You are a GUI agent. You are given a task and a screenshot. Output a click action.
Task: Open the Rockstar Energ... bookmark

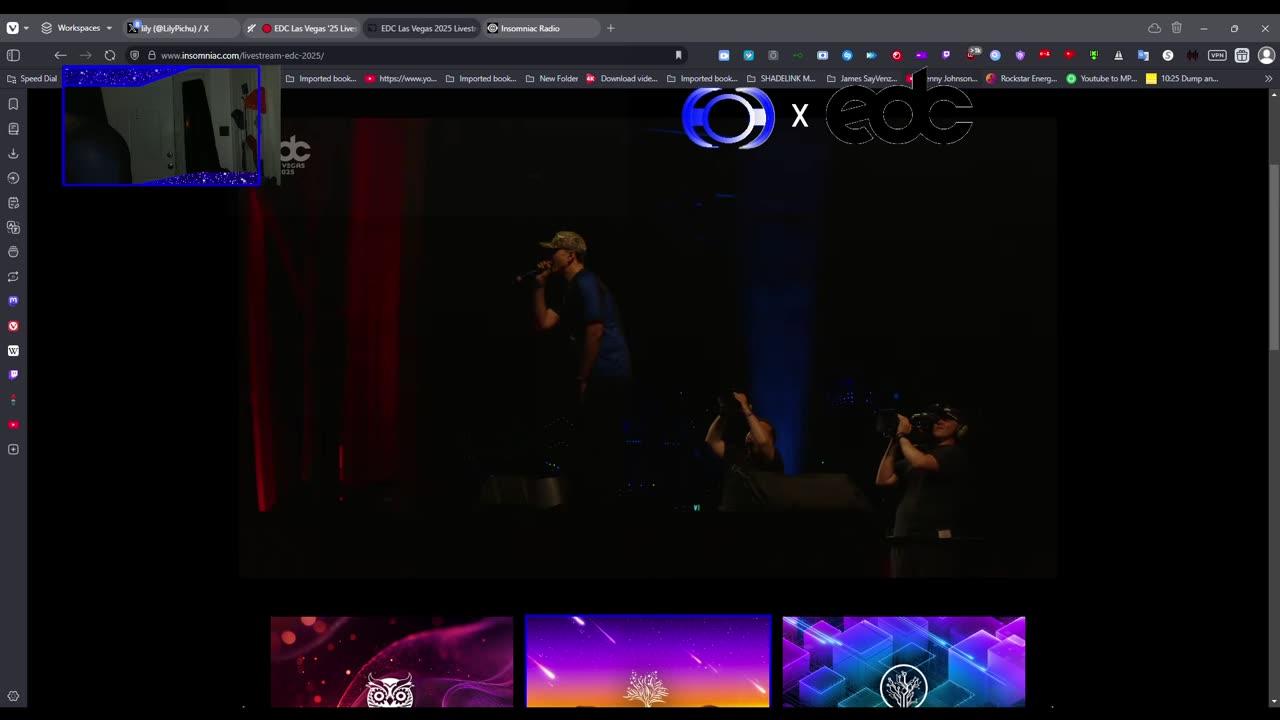(1022, 78)
